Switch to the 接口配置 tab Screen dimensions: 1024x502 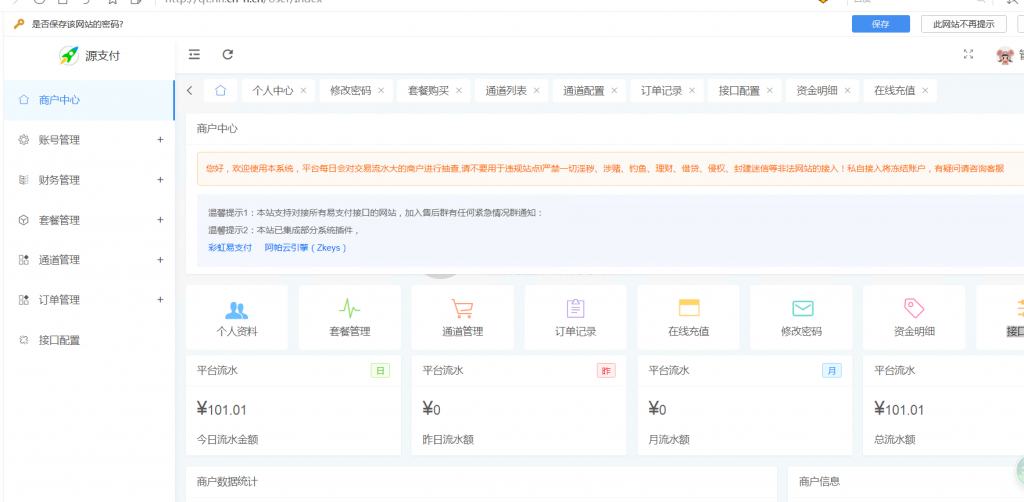739,91
